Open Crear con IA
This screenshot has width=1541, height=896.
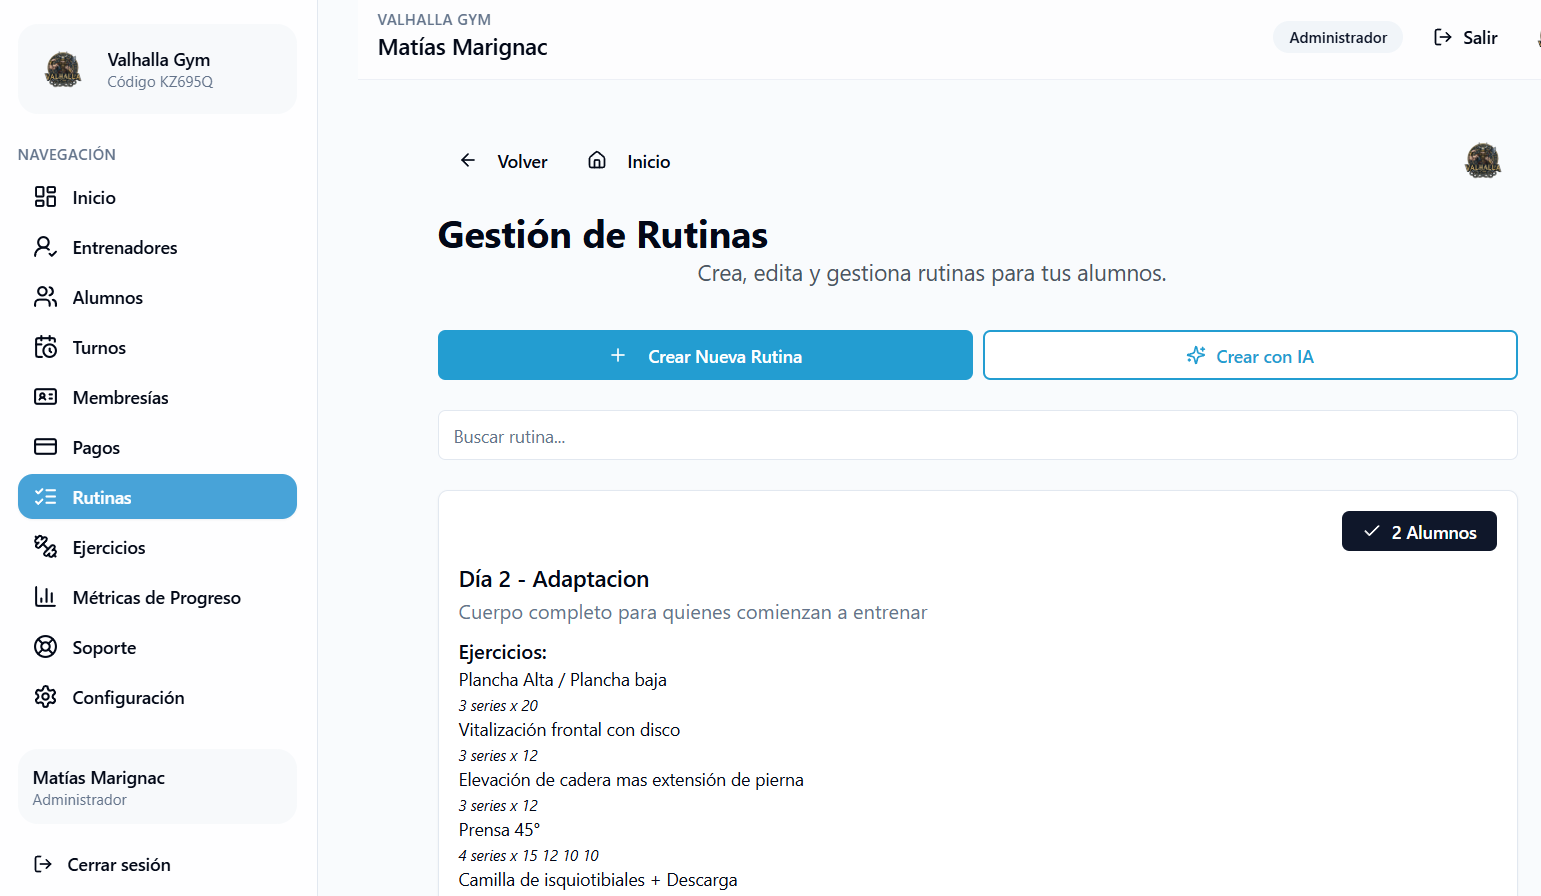(x=1250, y=355)
